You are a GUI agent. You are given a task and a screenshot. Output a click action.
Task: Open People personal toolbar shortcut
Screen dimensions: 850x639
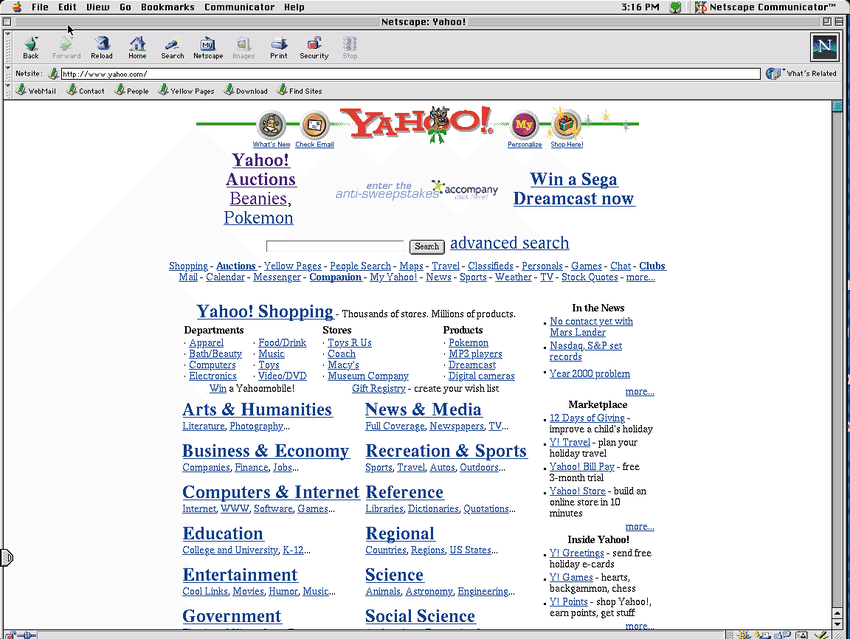(132, 91)
